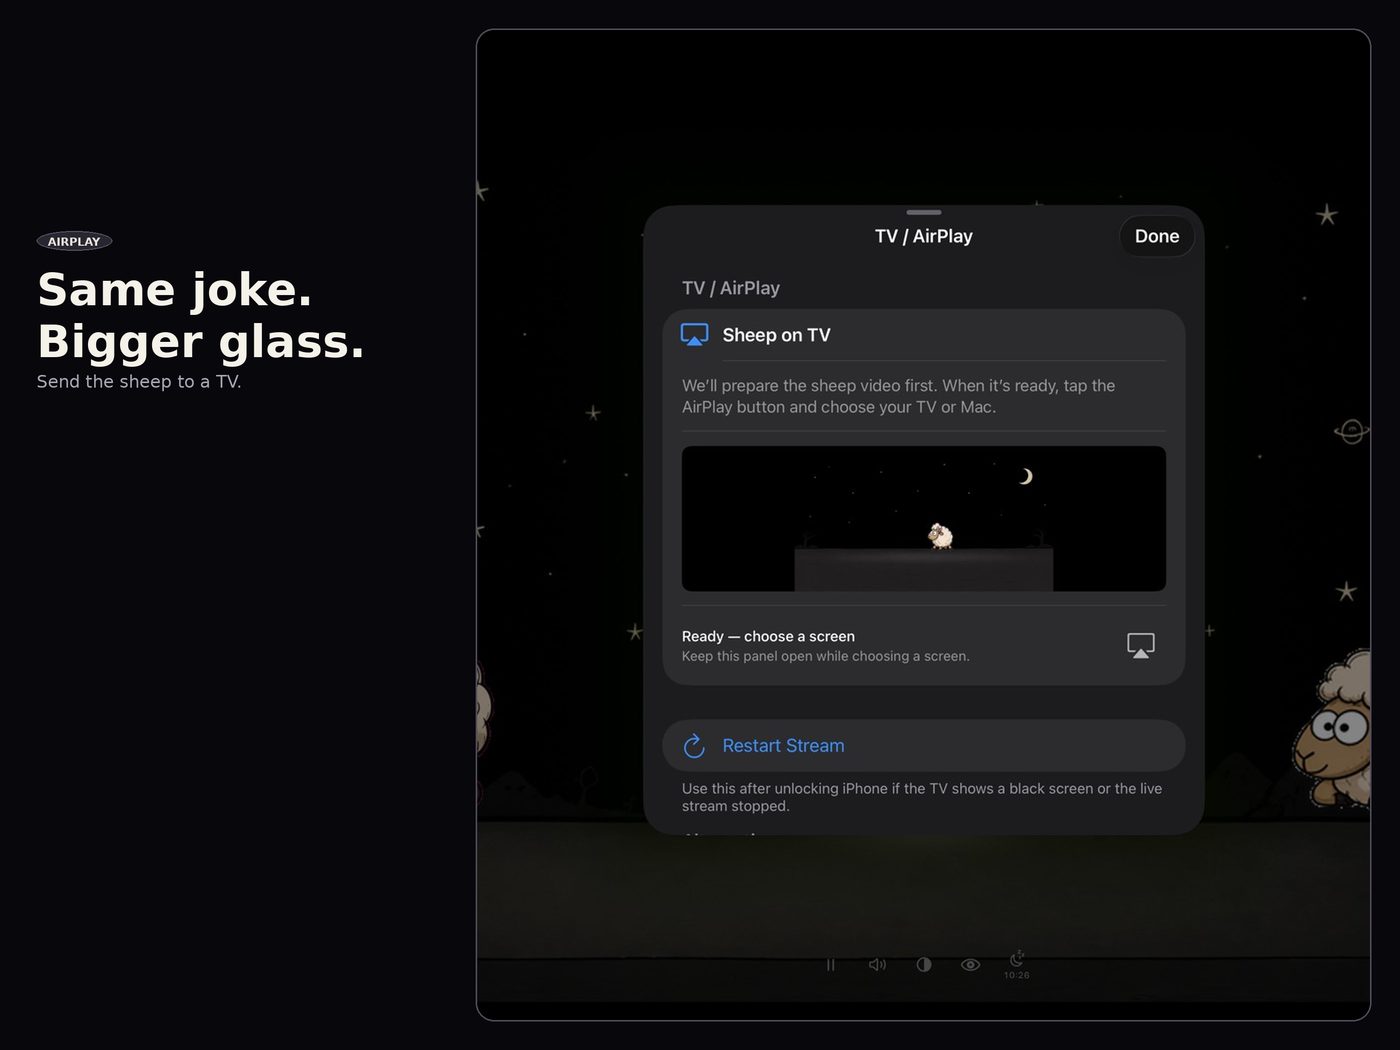Click the "Same joke. Bigger glass." headline
This screenshot has height=1050, width=1400.
200,315
